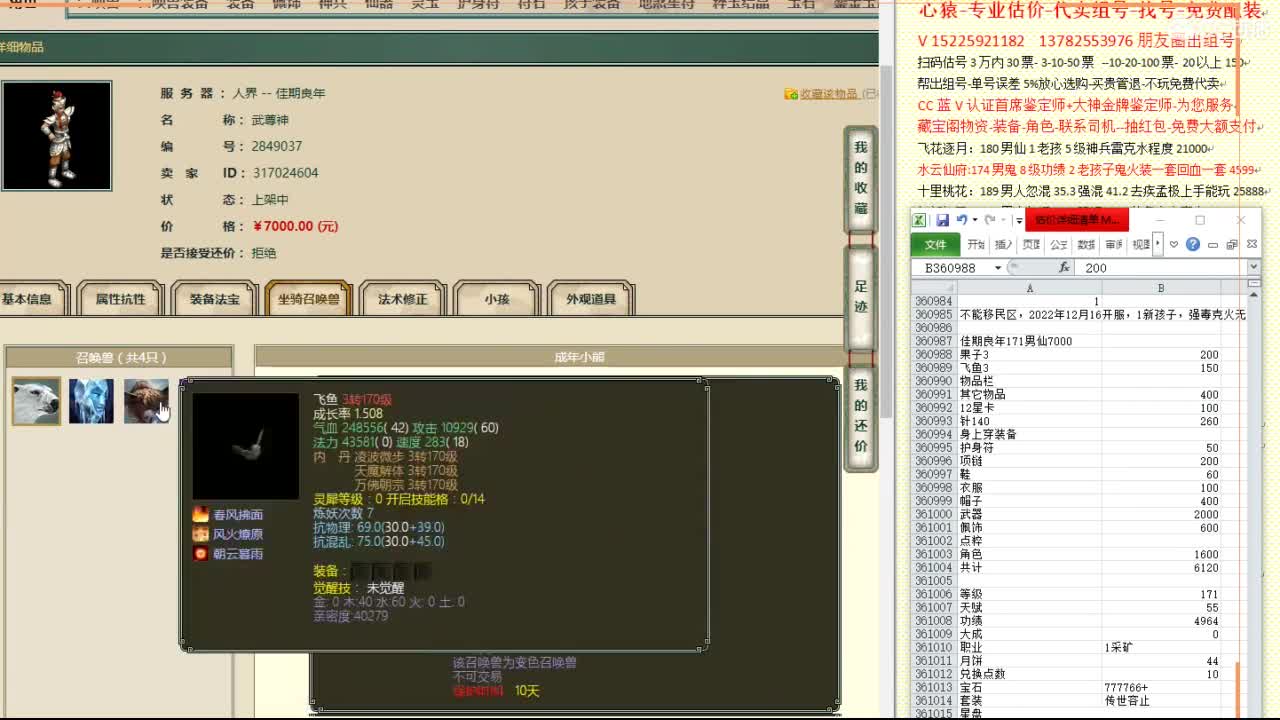
Task: Click the Save icon in Excel toolbar
Action: [x=944, y=219]
